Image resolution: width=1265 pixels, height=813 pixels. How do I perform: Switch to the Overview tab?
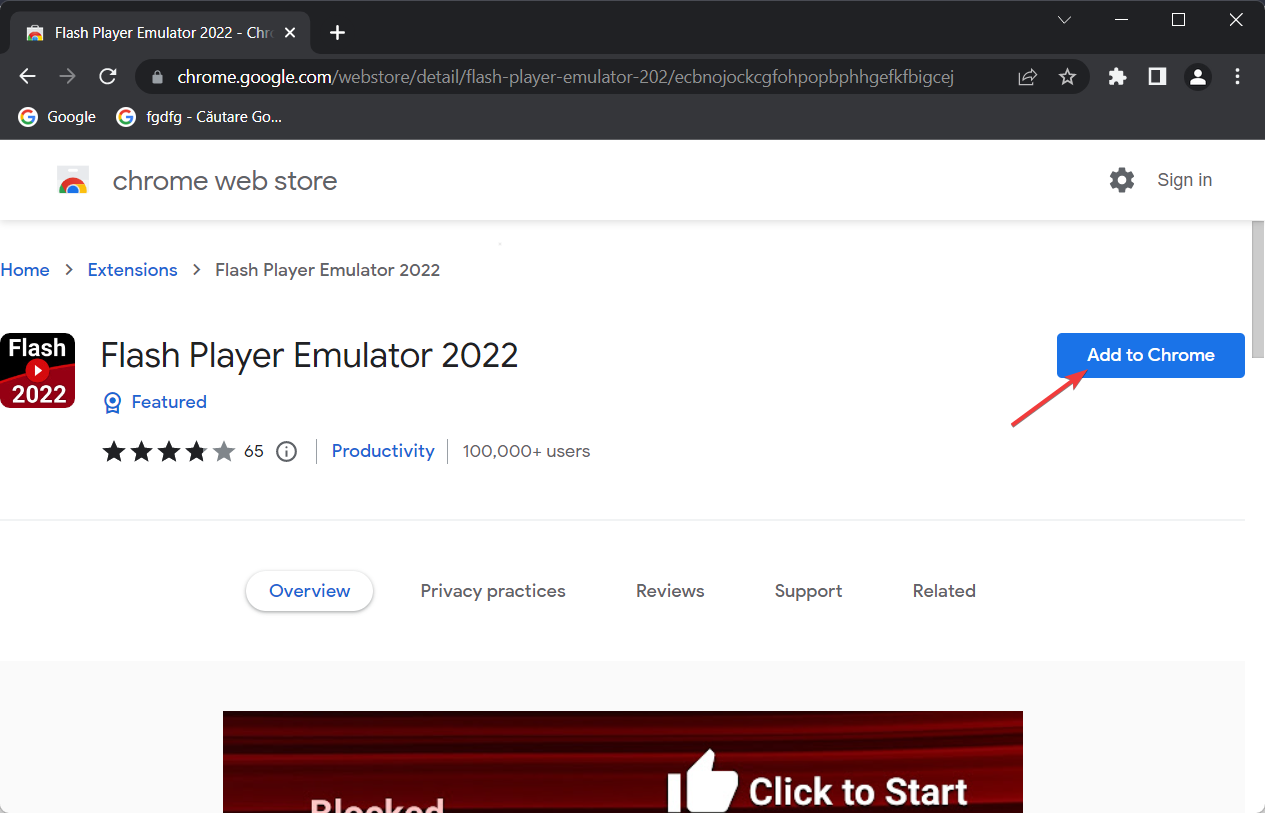point(309,591)
